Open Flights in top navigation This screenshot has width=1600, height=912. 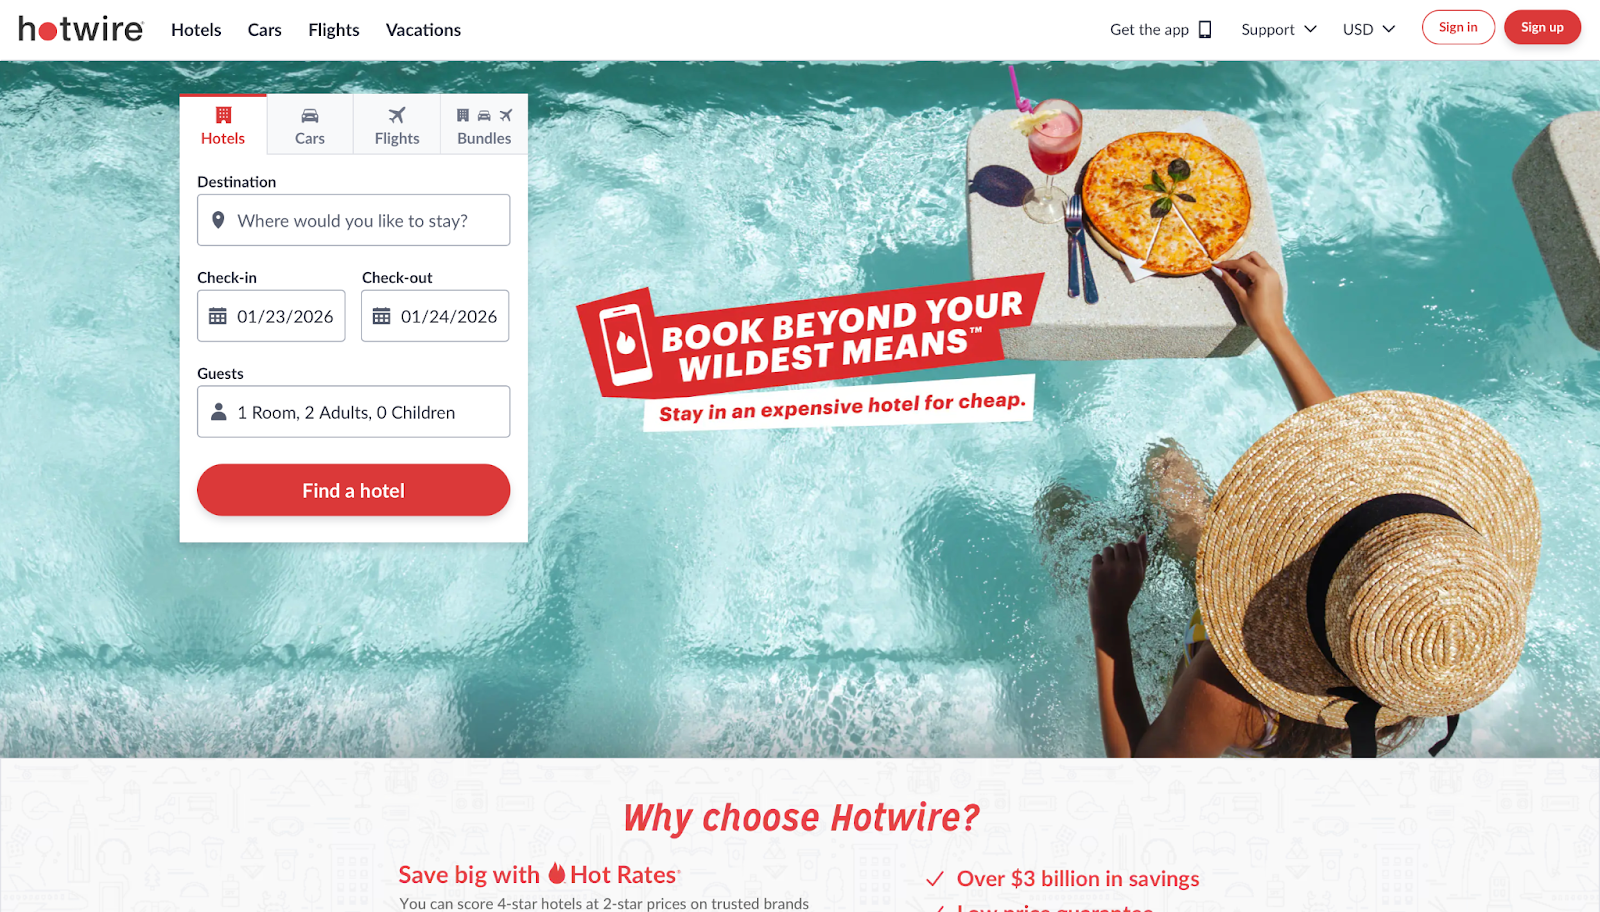coord(334,30)
